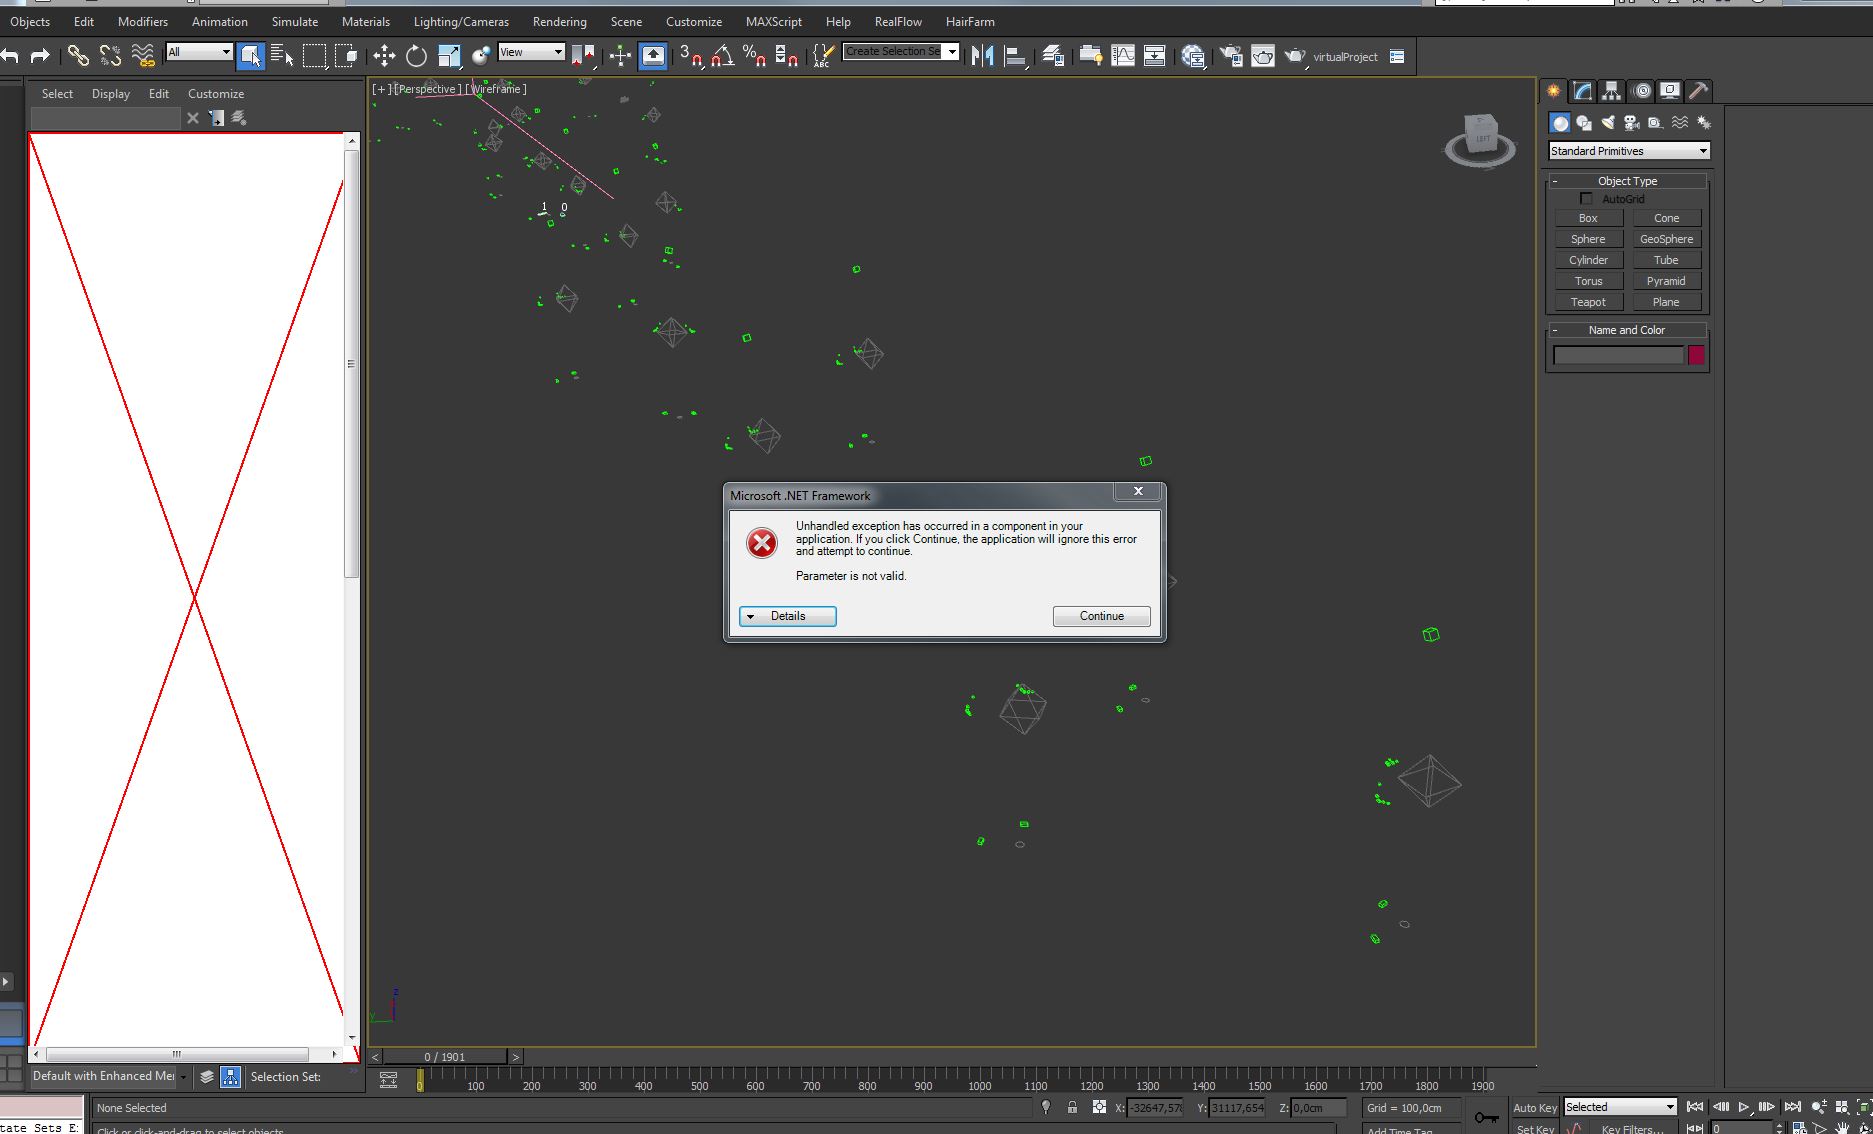
Task: Enable the AutoGrid checkbox
Action: 1586,199
